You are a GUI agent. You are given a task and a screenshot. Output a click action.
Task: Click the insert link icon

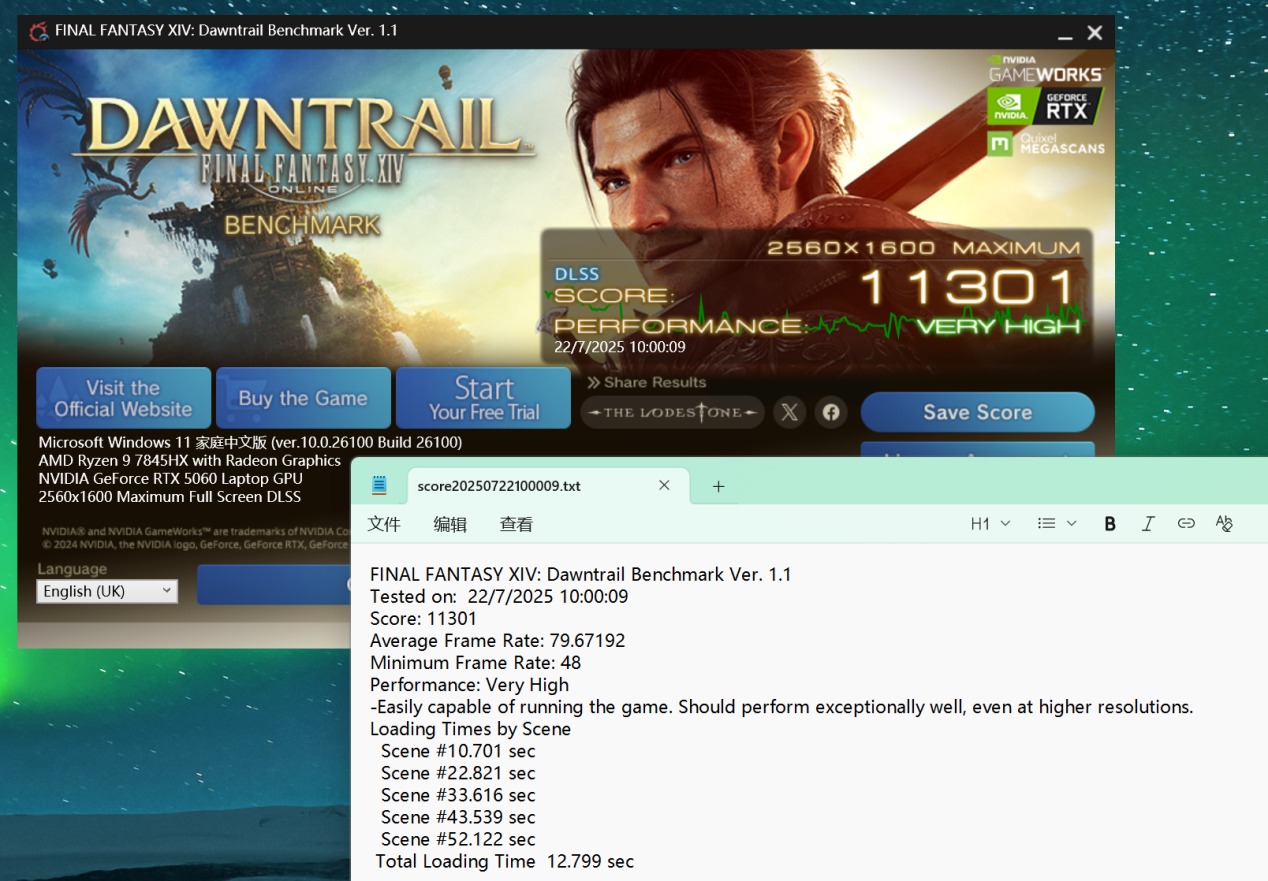pyautogui.click(x=1186, y=523)
